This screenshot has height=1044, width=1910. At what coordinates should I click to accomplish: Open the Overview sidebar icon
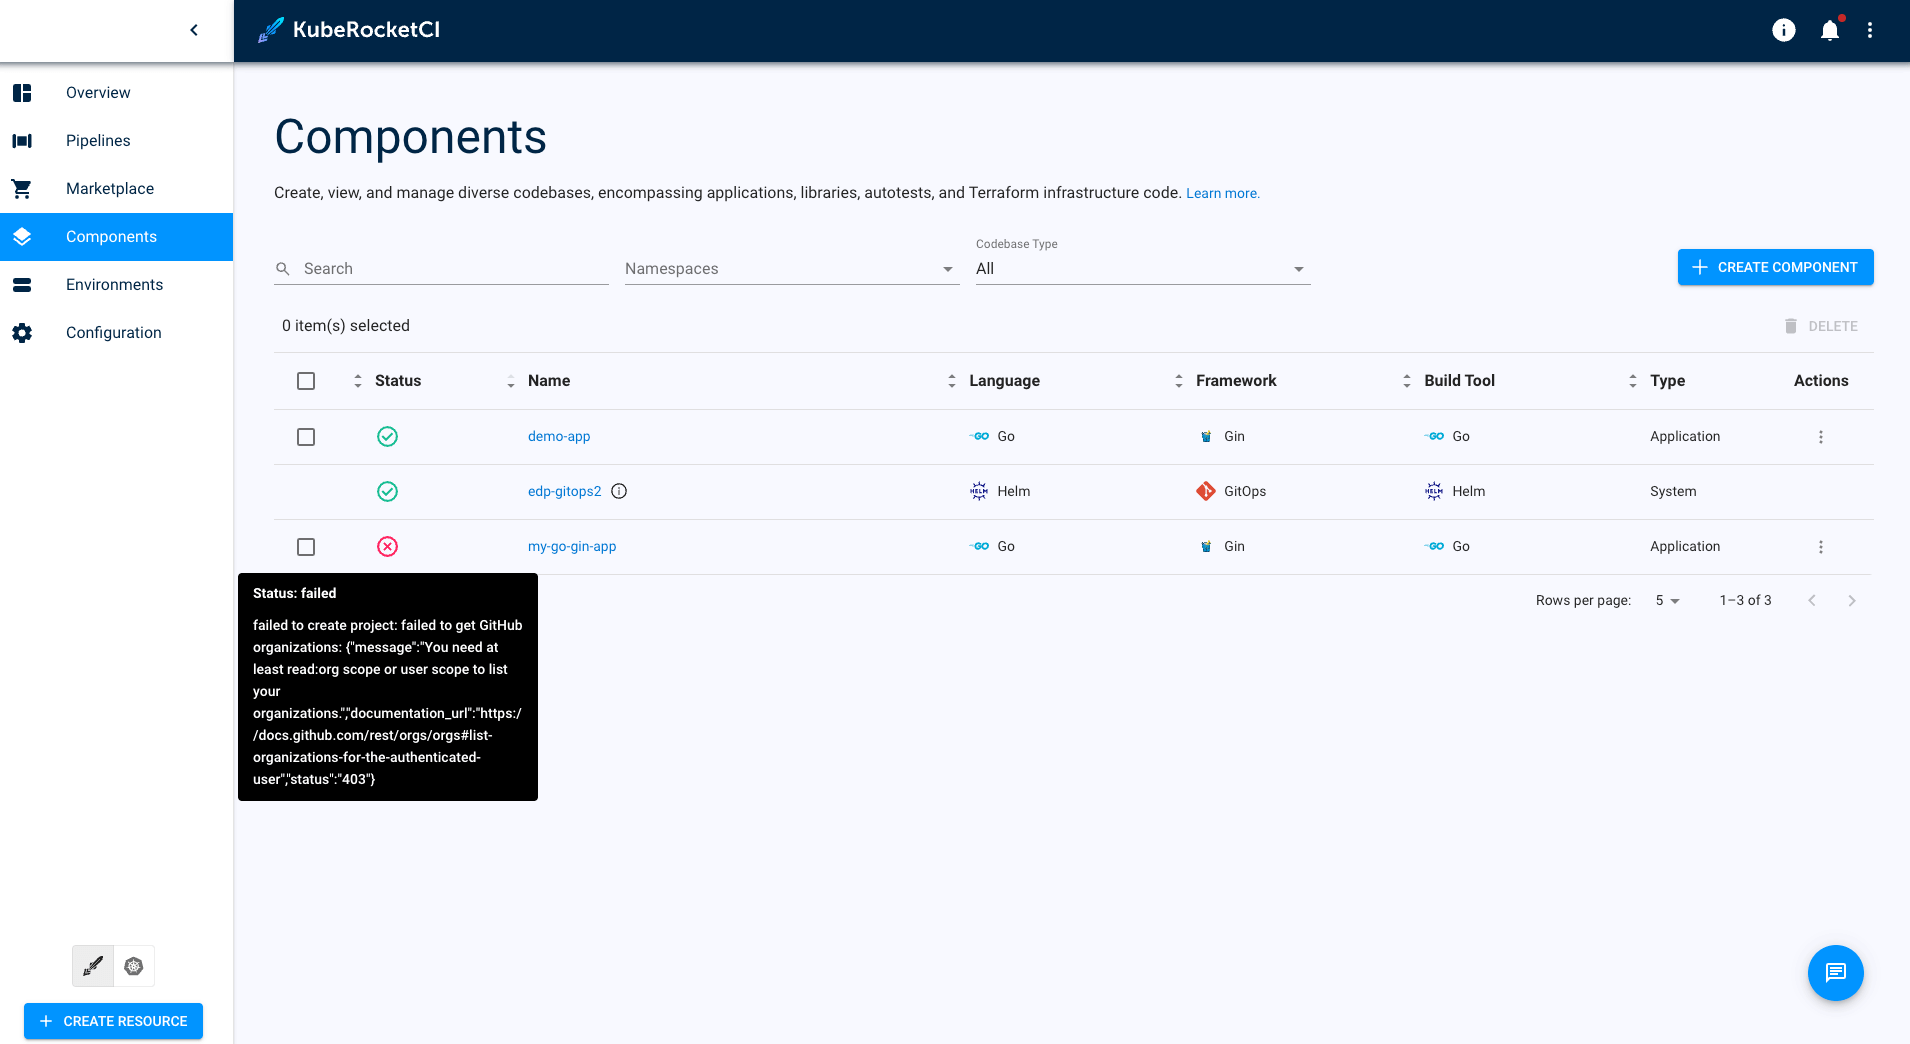pyautogui.click(x=22, y=92)
